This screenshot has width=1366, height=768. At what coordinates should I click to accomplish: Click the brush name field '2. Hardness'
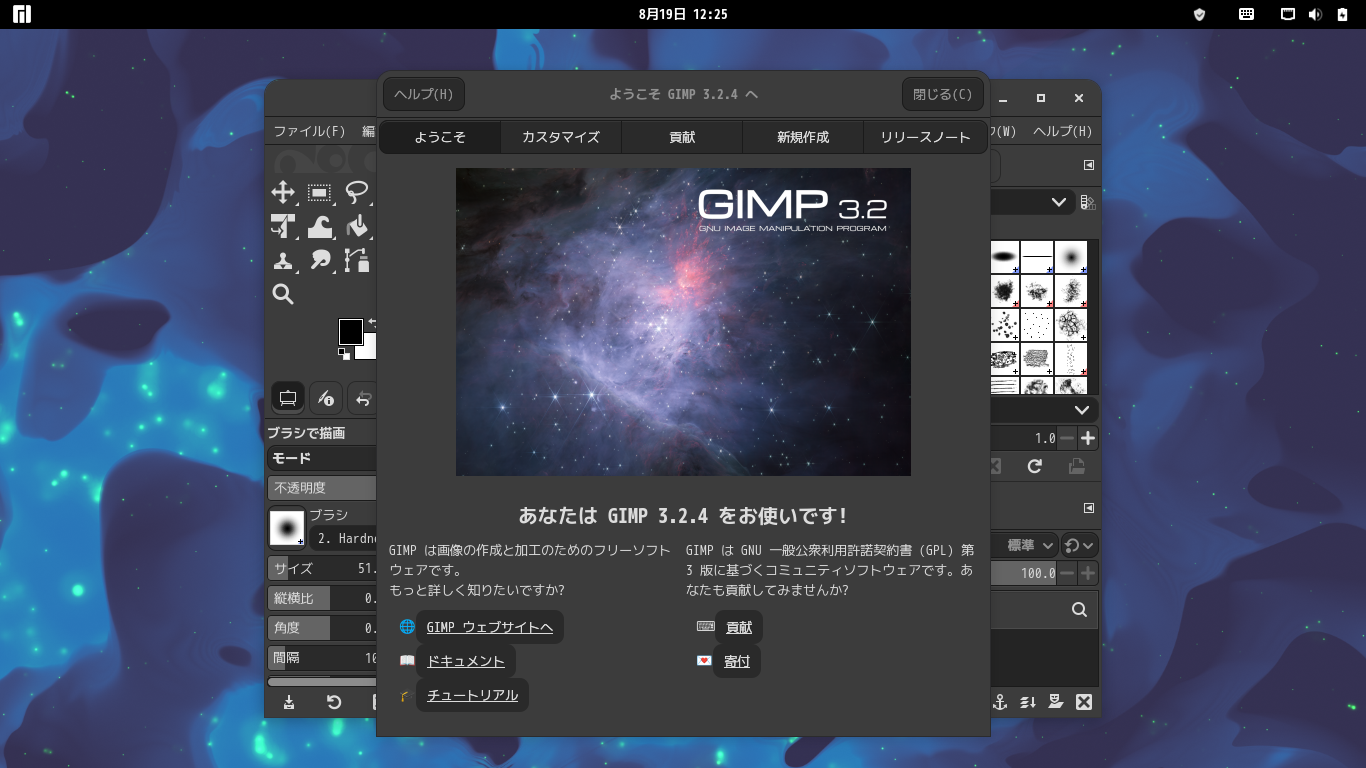click(x=343, y=538)
